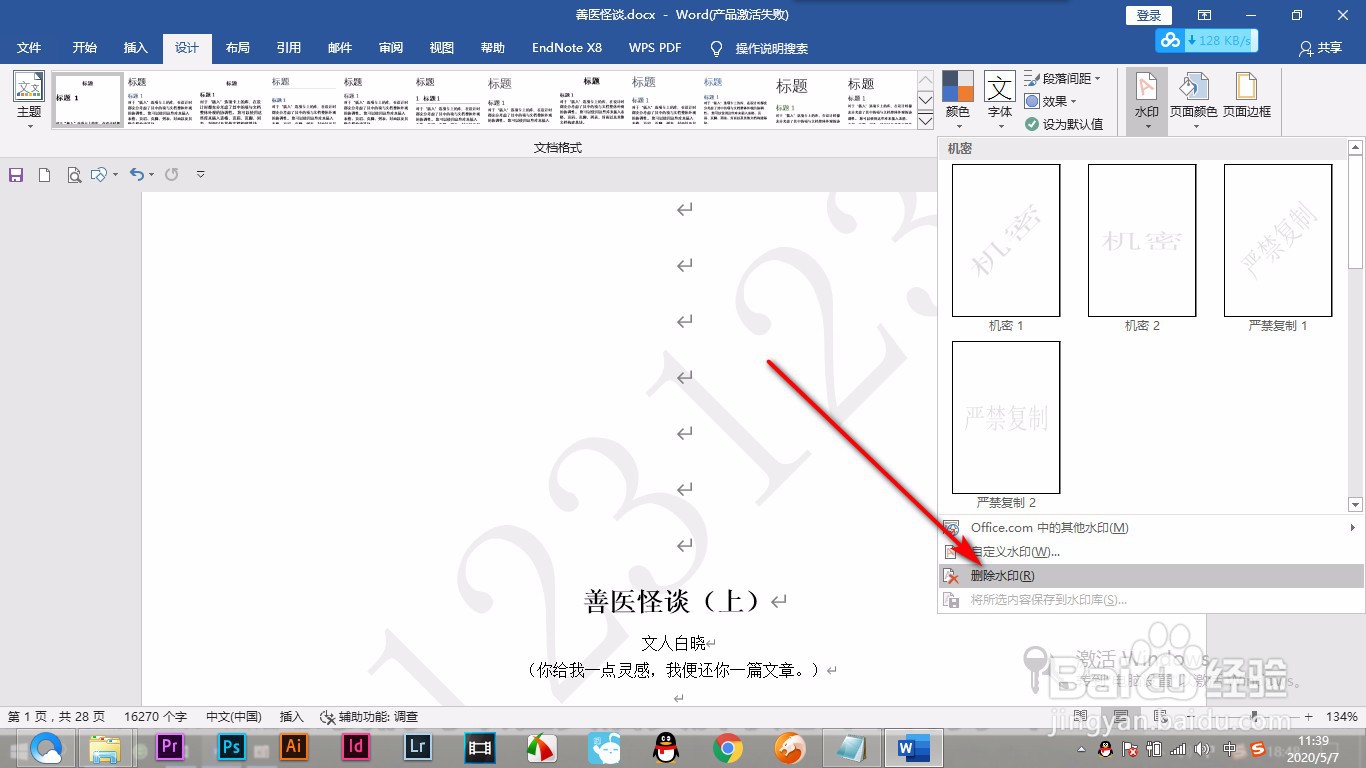Click the Undo arrow icon

(x=137, y=174)
